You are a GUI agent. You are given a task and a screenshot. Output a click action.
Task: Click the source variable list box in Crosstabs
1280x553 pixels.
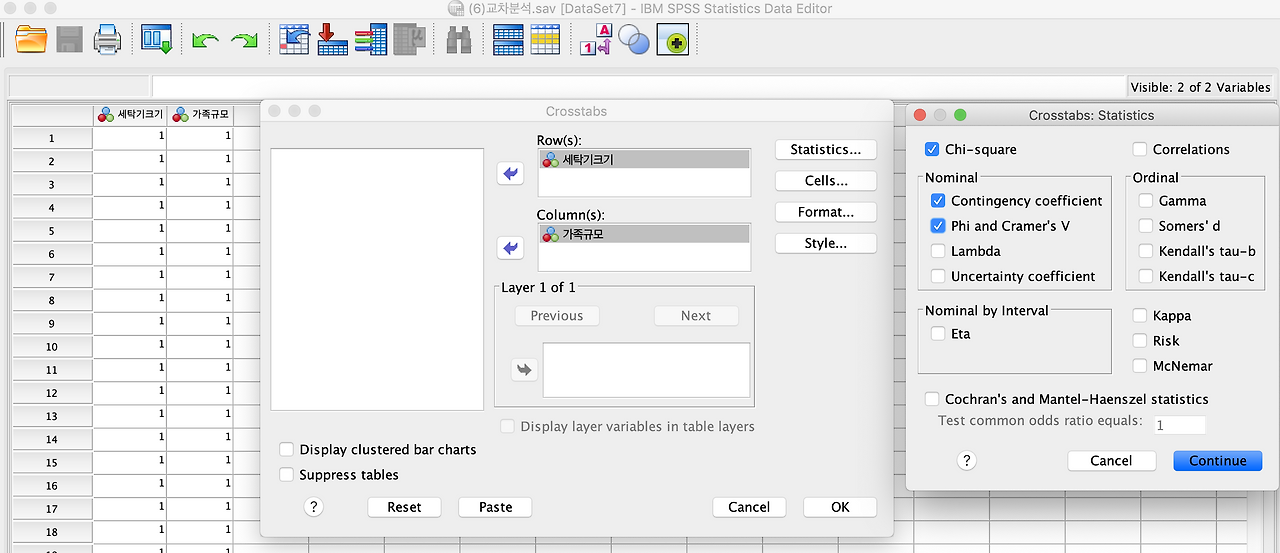pyautogui.click(x=377, y=279)
